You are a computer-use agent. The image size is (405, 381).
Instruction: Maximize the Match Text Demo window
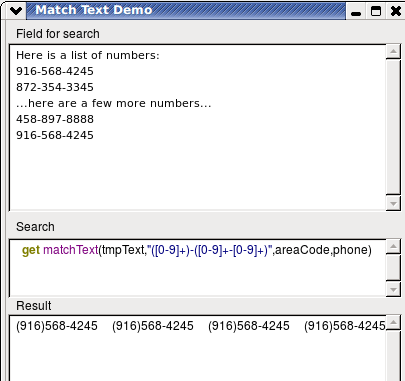click(376, 12)
